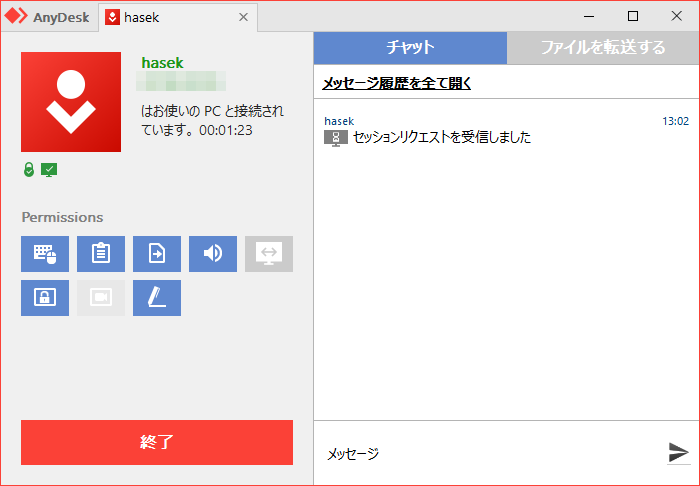The width and height of the screenshot is (700, 486).
Task: Send message with paper plane icon
Action: point(679,453)
